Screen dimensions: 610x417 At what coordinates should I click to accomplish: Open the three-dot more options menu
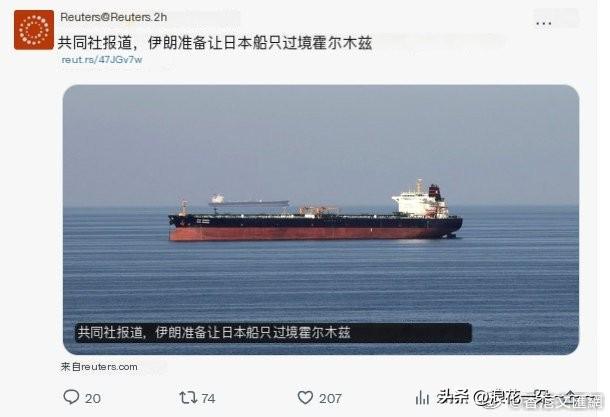pos(543,24)
